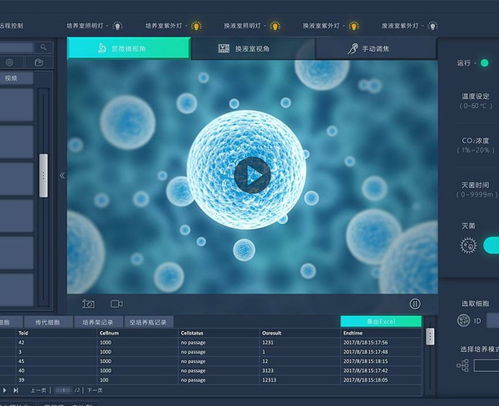Click Endtime 2017/8/18 15:17:56
Screen dimensions: 499x406
tap(365, 342)
